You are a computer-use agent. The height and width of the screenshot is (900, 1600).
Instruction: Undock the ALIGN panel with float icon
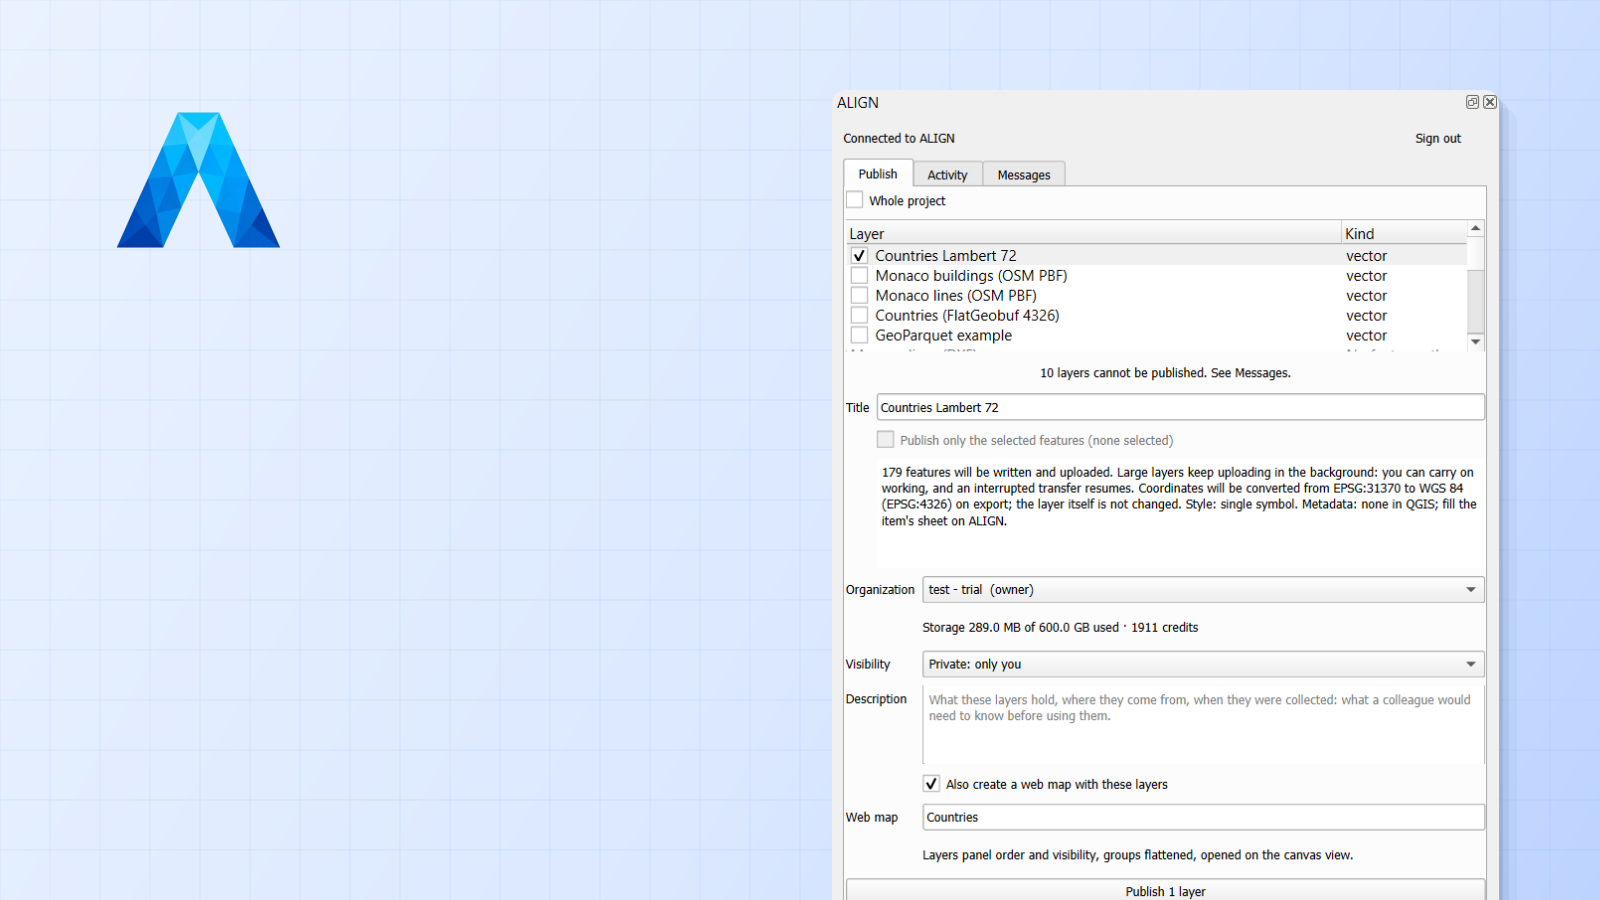(1472, 102)
